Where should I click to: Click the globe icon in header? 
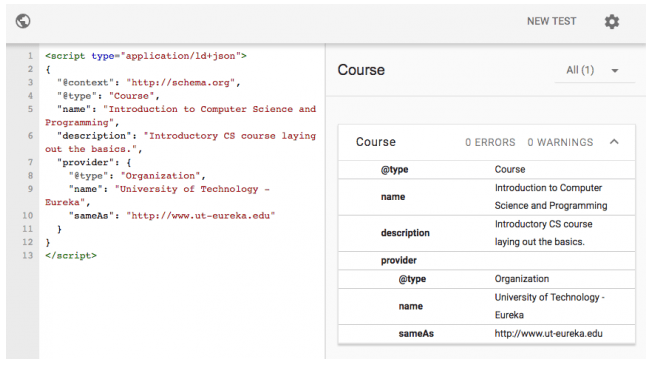(x=23, y=21)
